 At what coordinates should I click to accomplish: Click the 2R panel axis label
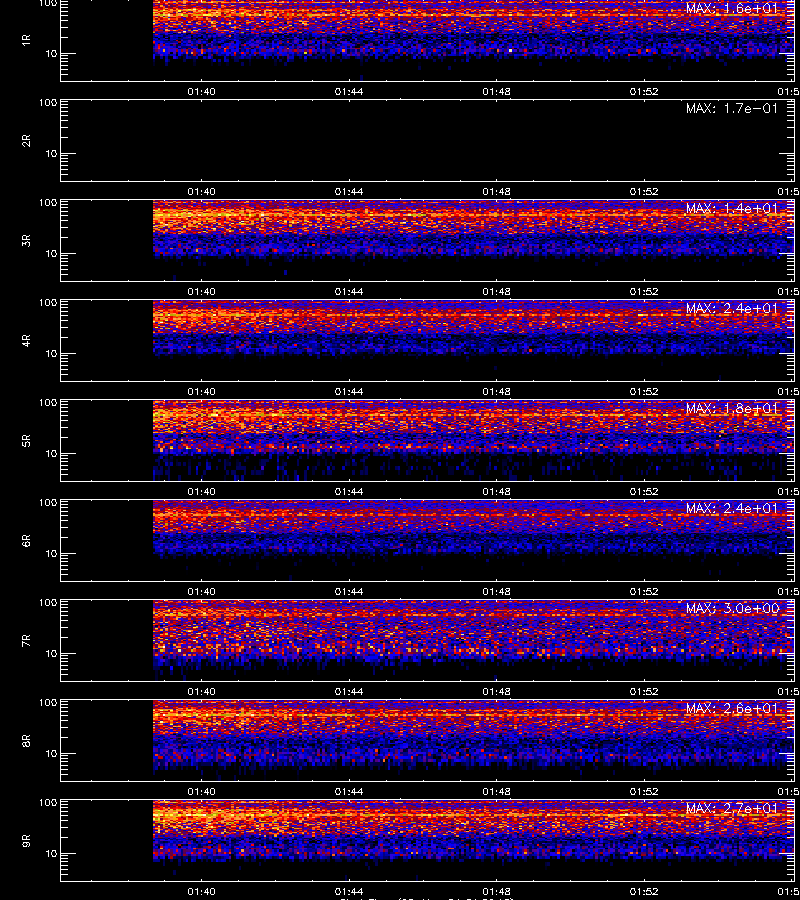pyautogui.click(x=26, y=141)
